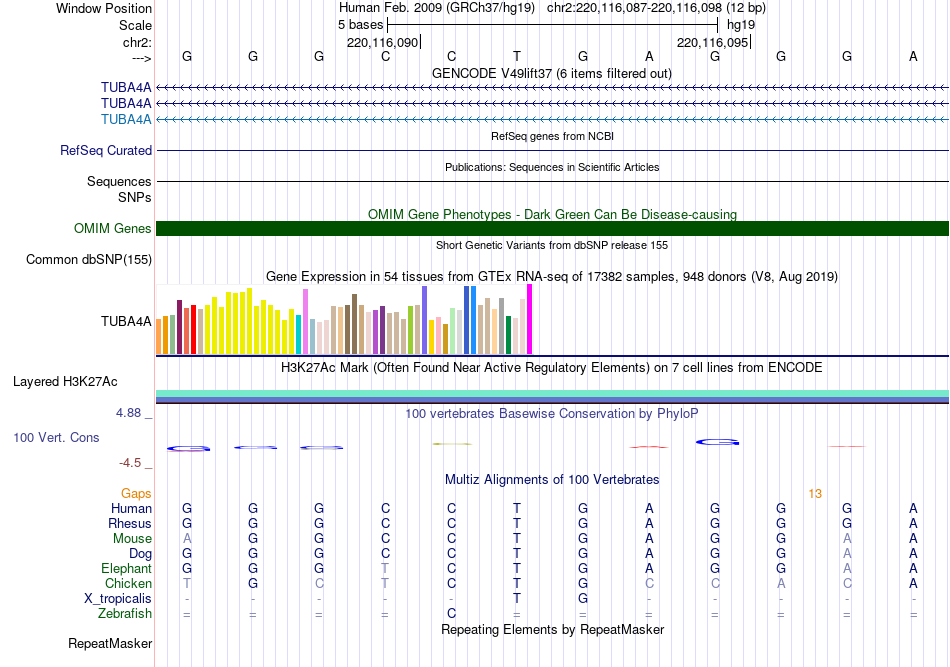Click the T base in the reference sequence row

pos(517,56)
